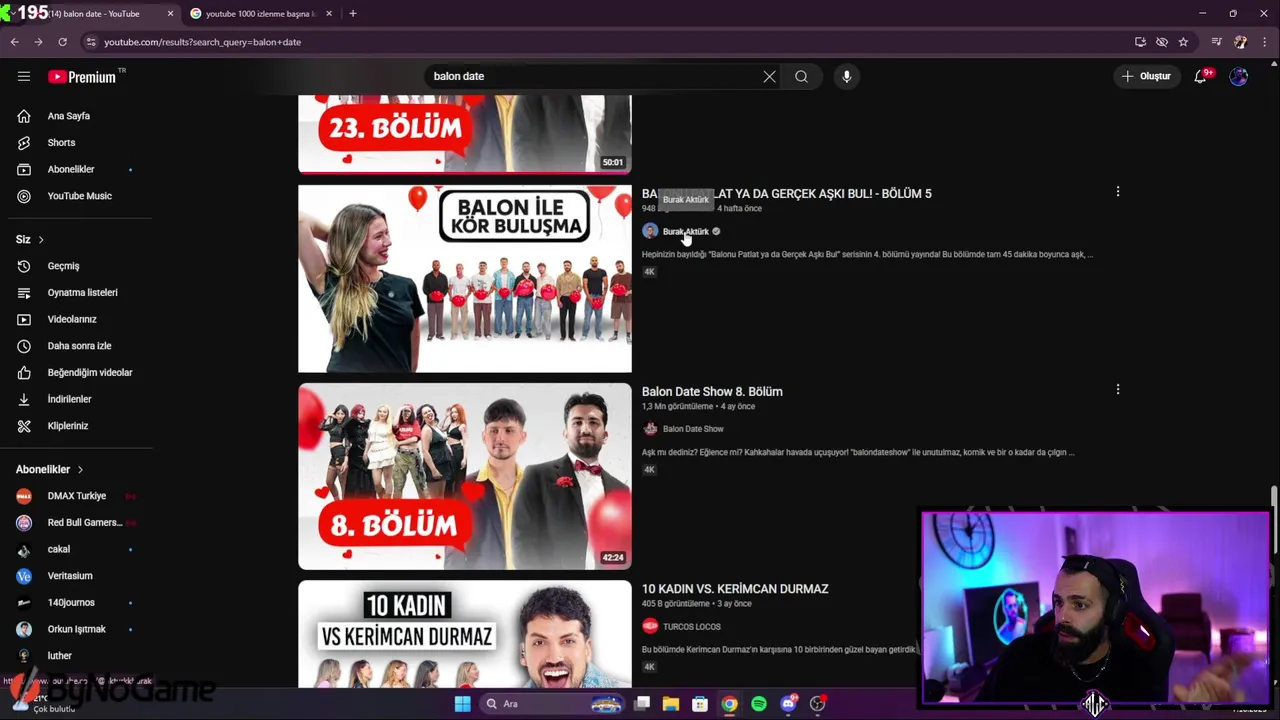Go back with browser back arrow
The width and height of the screenshot is (1280, 720).
tap(14, 42)
